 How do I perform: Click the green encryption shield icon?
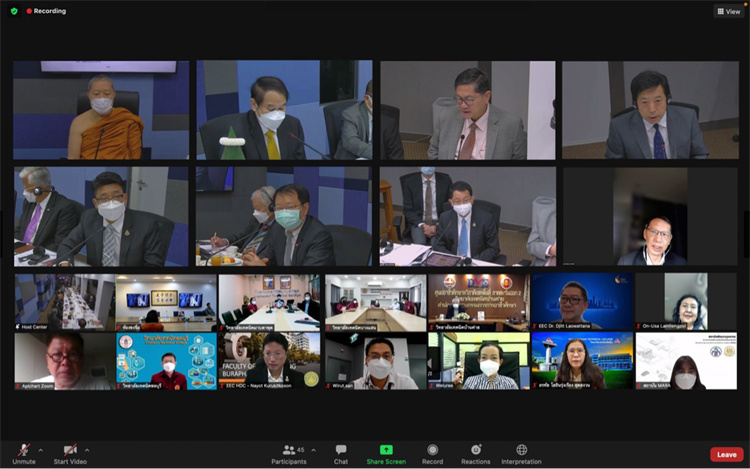tap(14, 11)
